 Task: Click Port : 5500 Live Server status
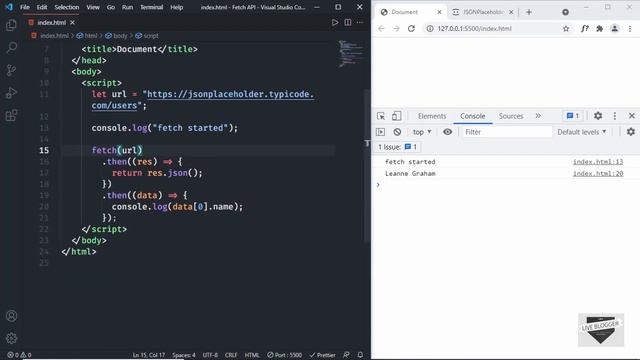click(284, 355)
